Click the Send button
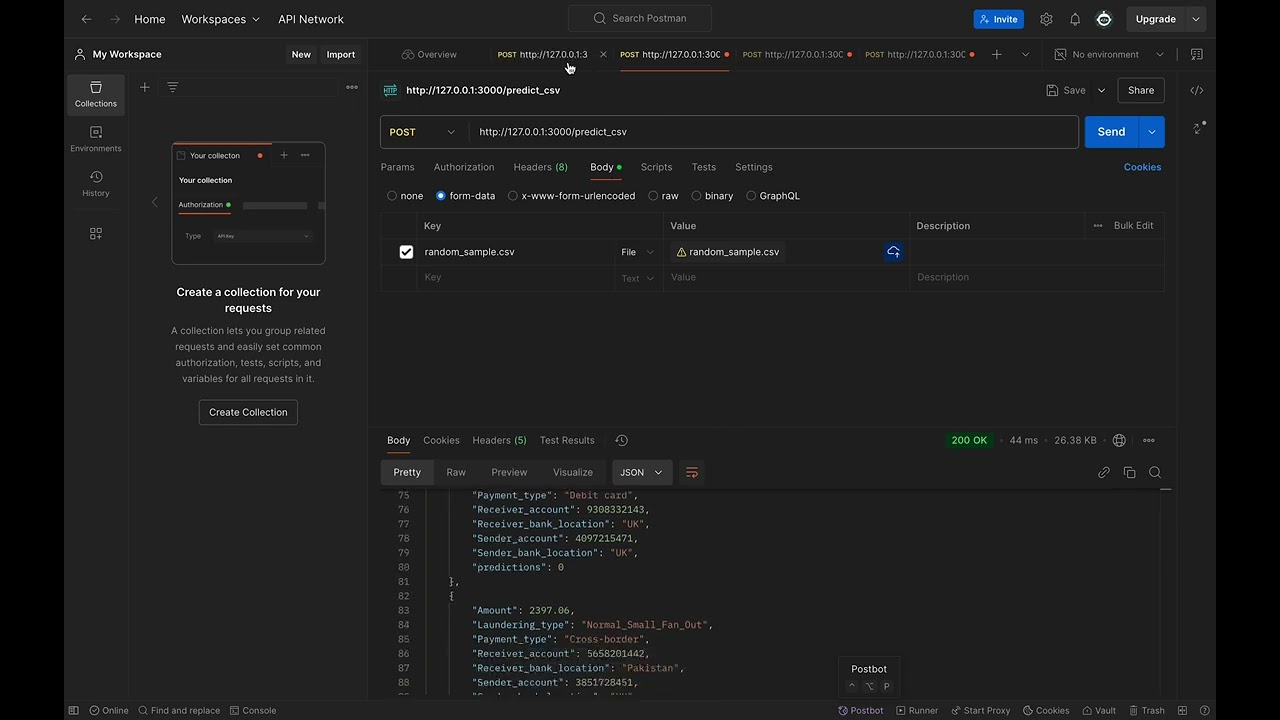 (1111, 132)
